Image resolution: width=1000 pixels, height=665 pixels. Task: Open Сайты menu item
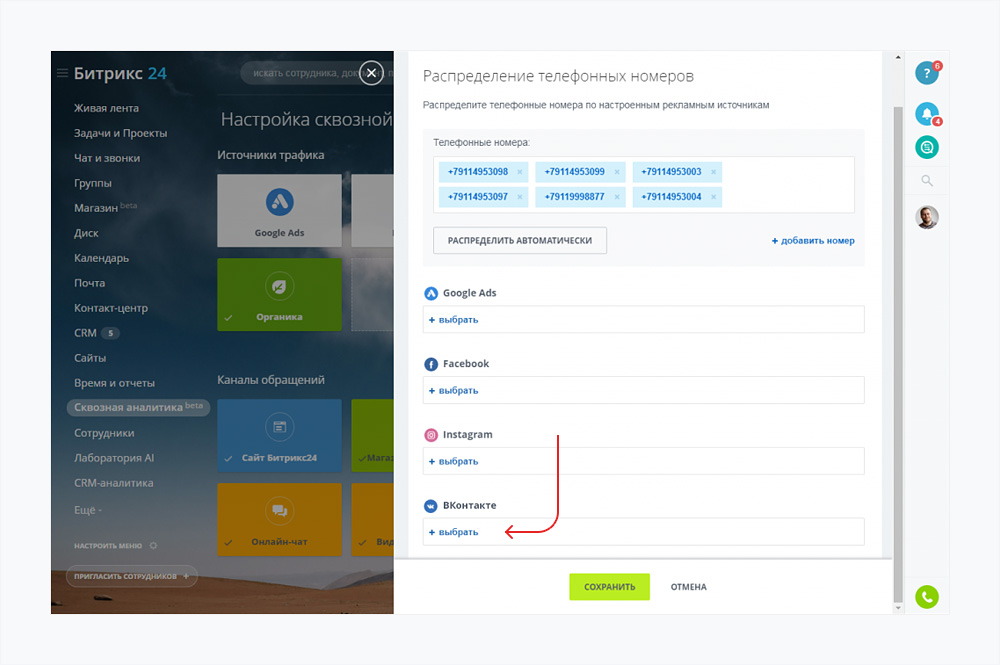click(90, 358)
